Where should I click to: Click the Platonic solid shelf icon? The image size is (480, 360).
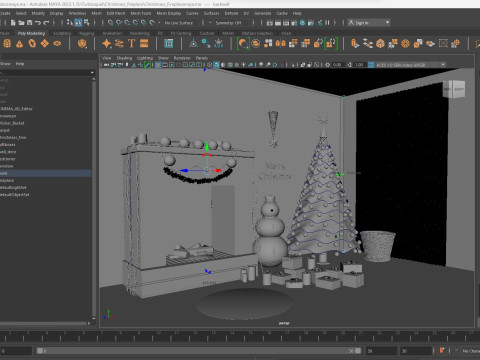pos(82,43)
